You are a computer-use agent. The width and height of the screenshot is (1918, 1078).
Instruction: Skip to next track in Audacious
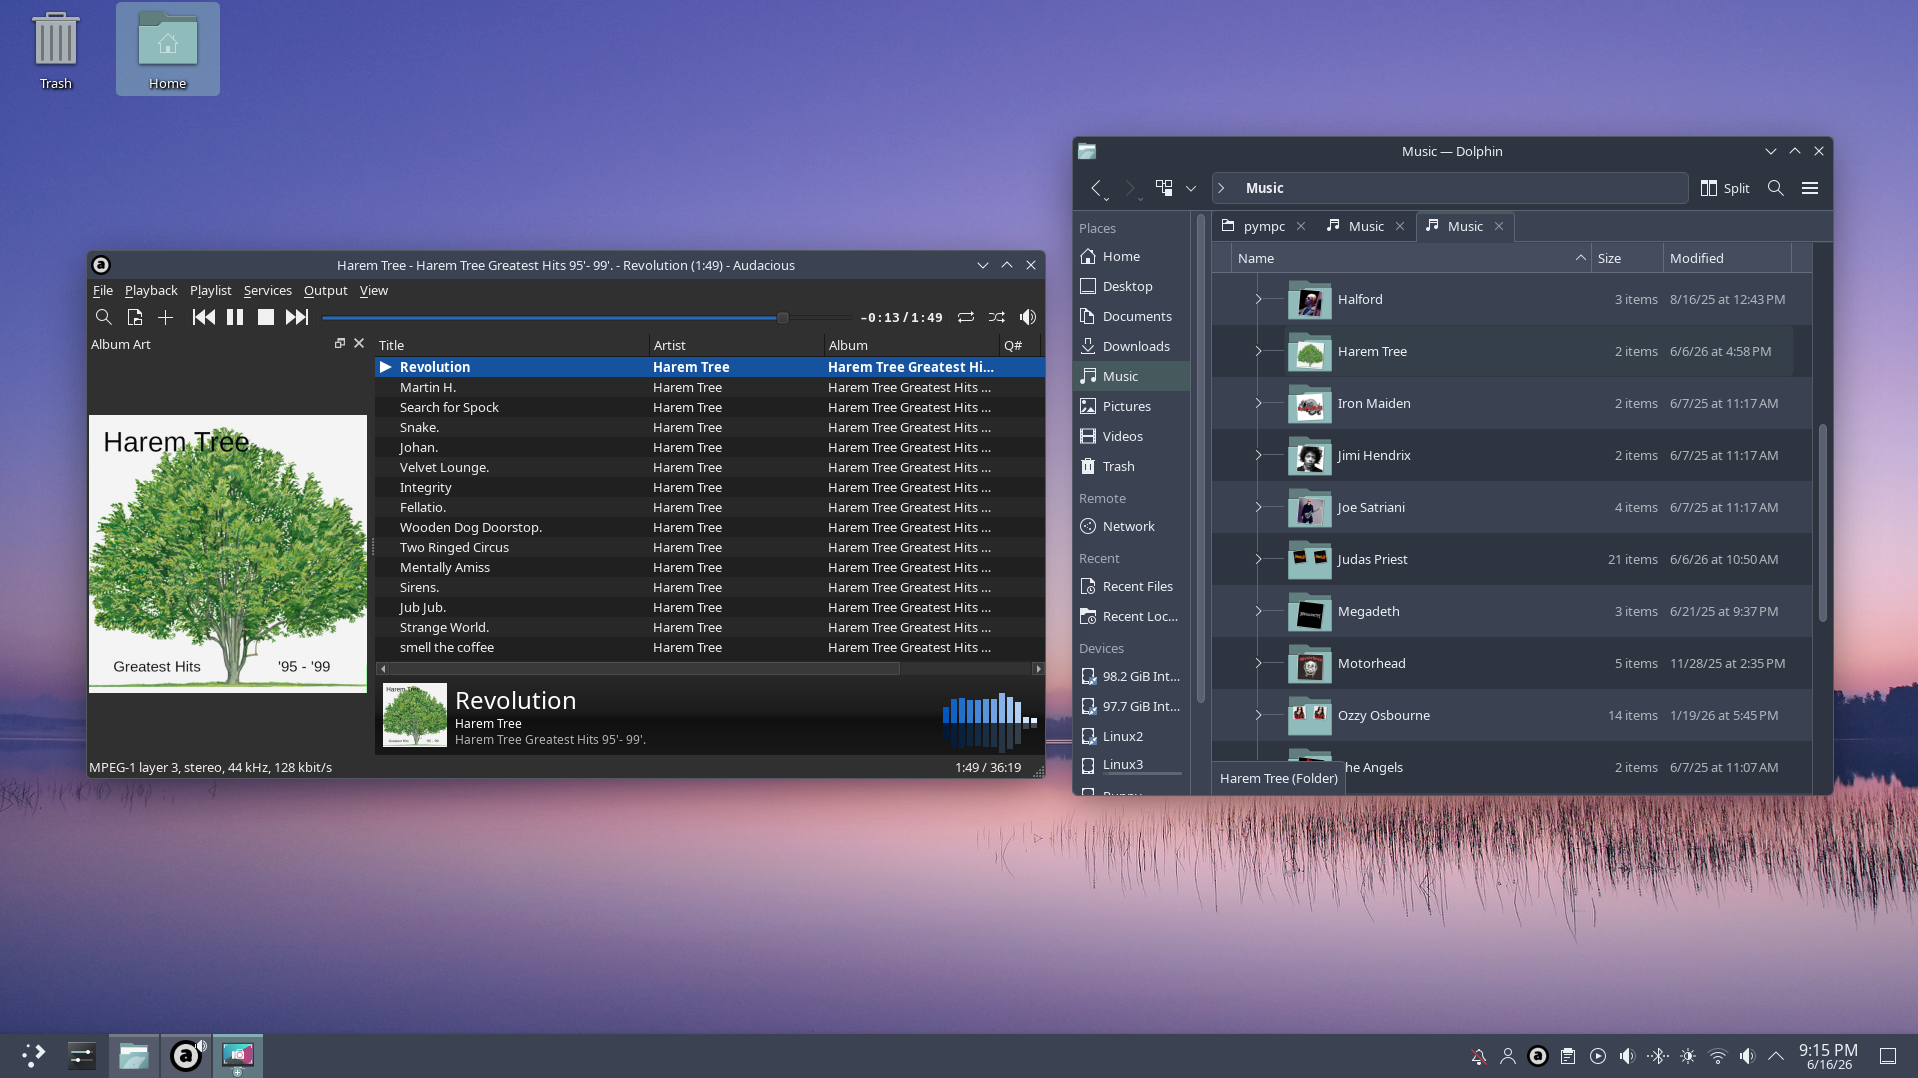[297, 317]
